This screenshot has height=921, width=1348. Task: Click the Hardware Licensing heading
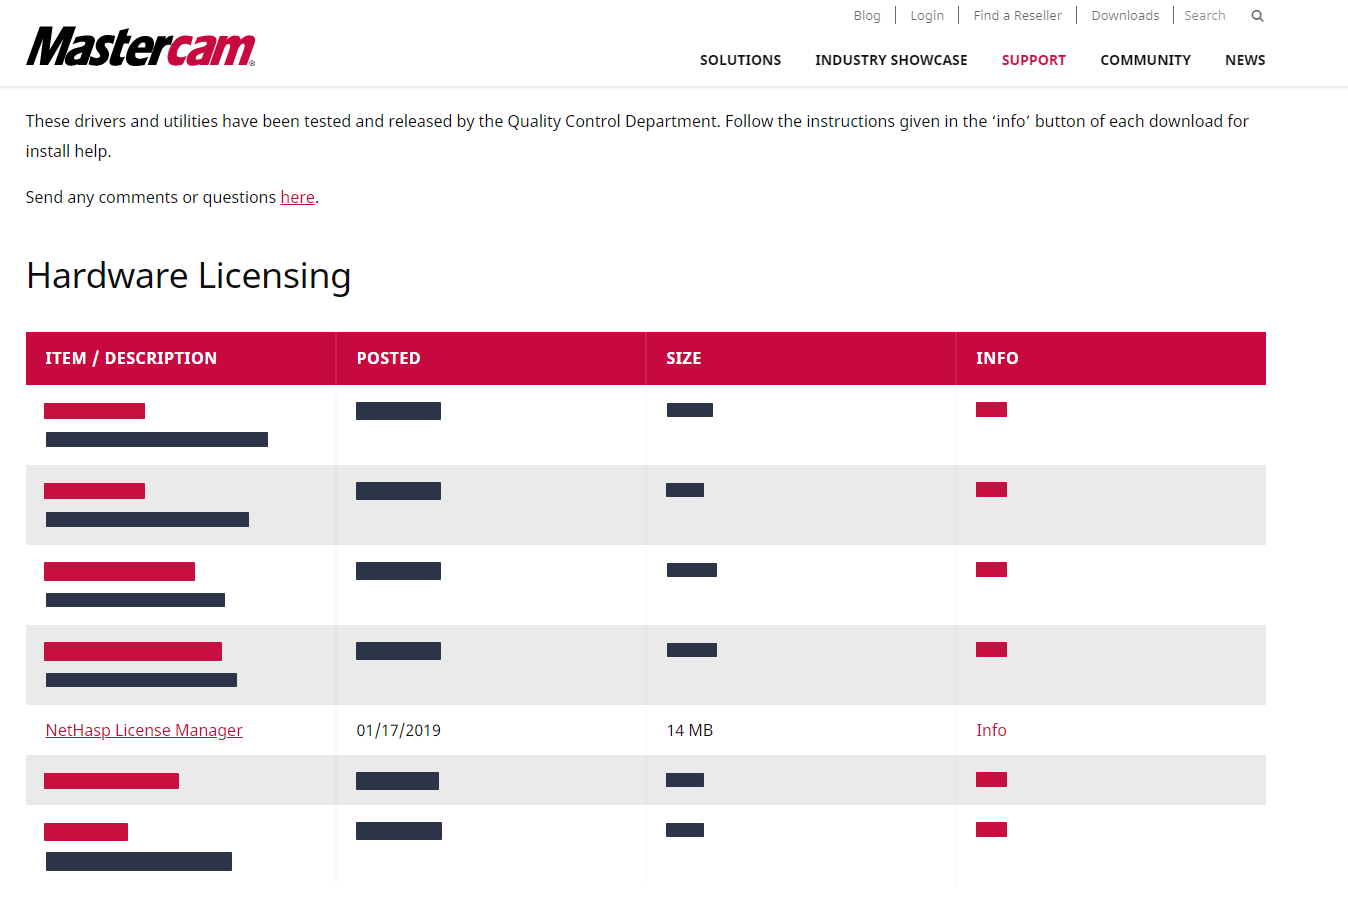(x=189, y=276)
